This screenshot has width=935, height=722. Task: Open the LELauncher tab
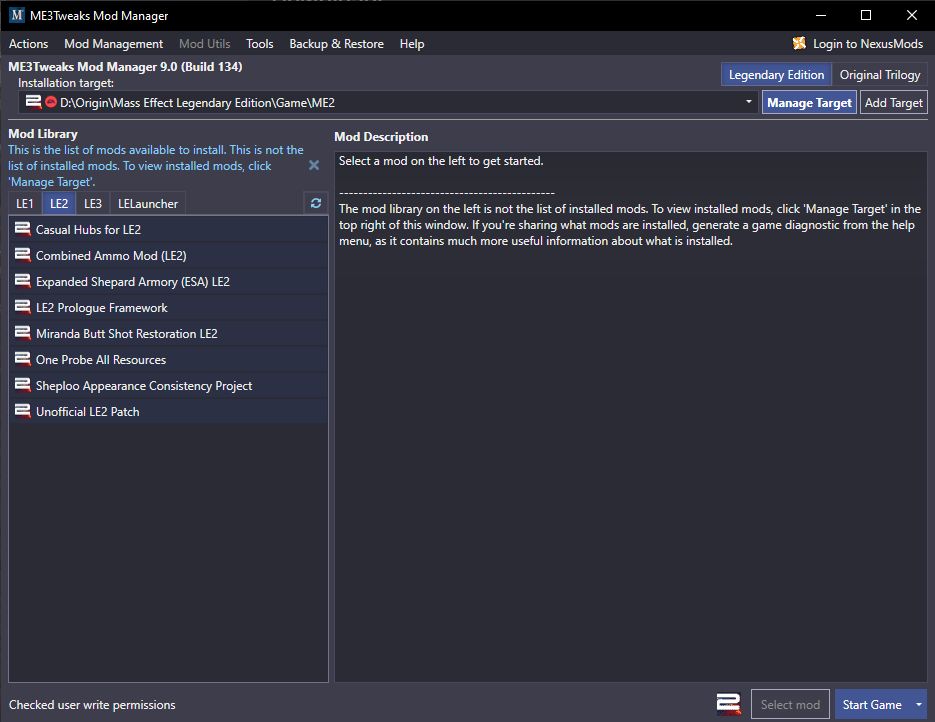(148, 203)
